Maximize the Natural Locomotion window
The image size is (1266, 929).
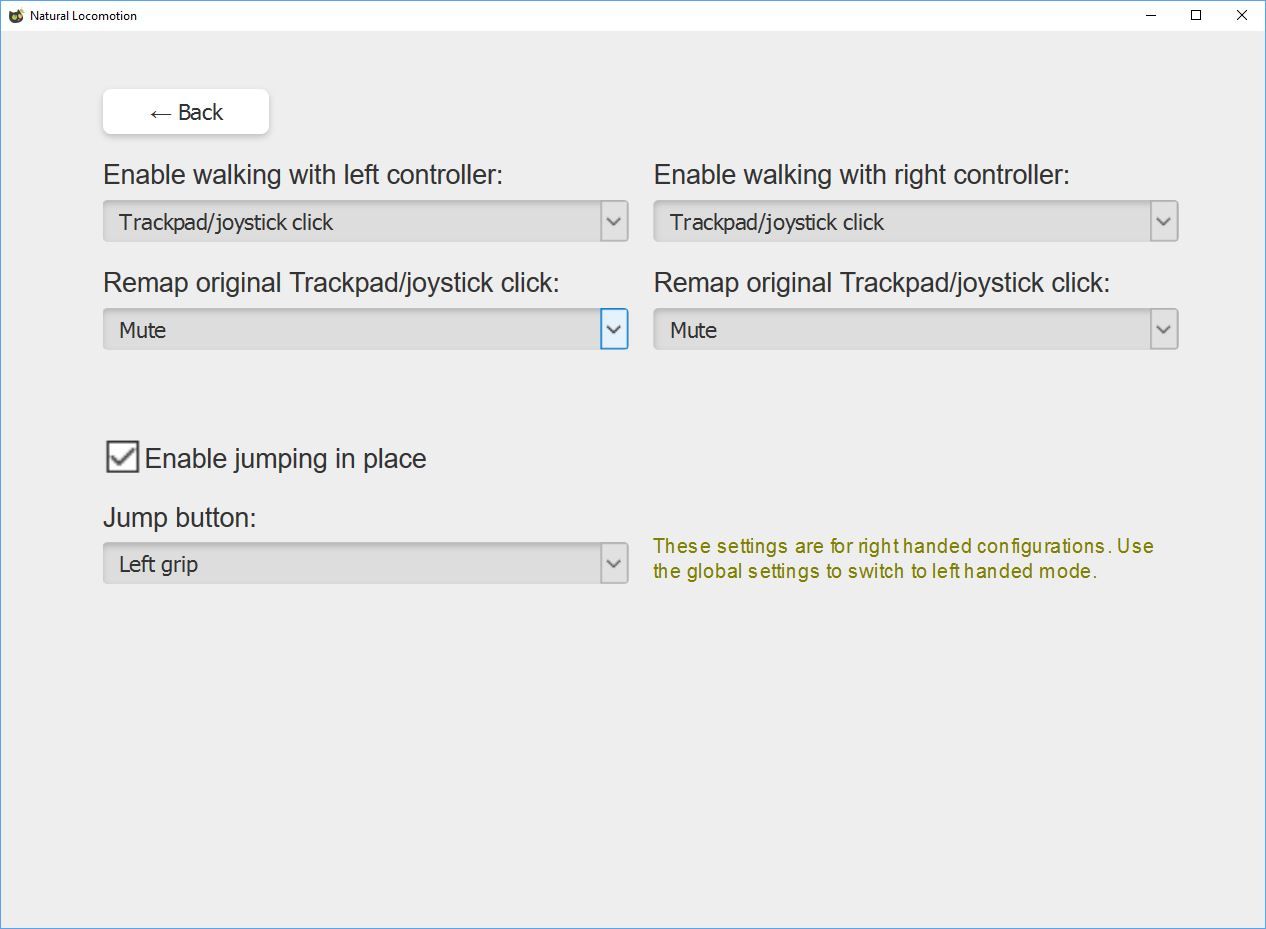(1196, 15)
